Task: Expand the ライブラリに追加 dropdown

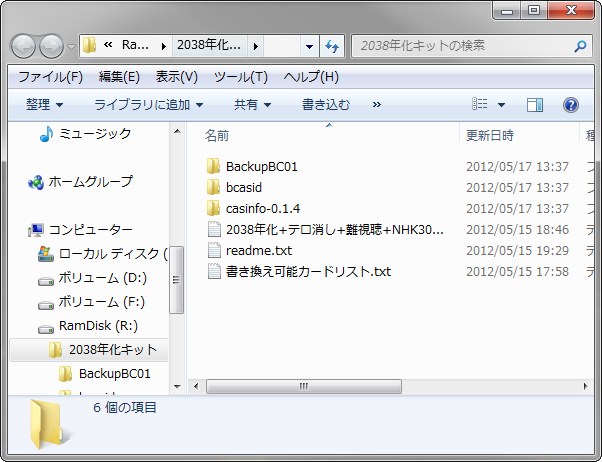Action: pos(148,104)
